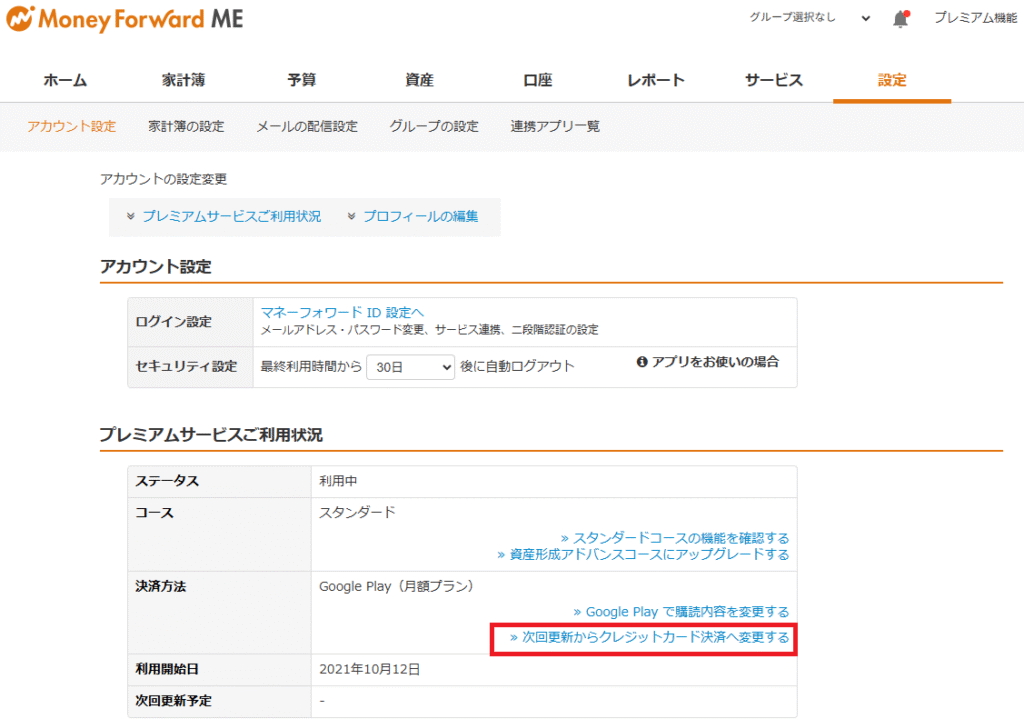Switch to the レポート tab

coord(656,80)
